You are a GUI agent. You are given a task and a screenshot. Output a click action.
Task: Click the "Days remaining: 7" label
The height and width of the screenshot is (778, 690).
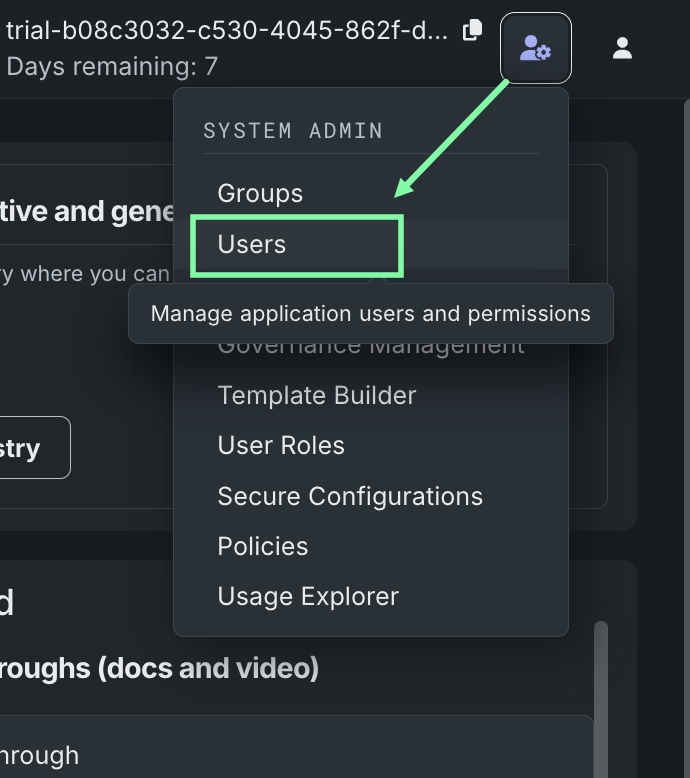pyautogui.click(x=112, y=67)
